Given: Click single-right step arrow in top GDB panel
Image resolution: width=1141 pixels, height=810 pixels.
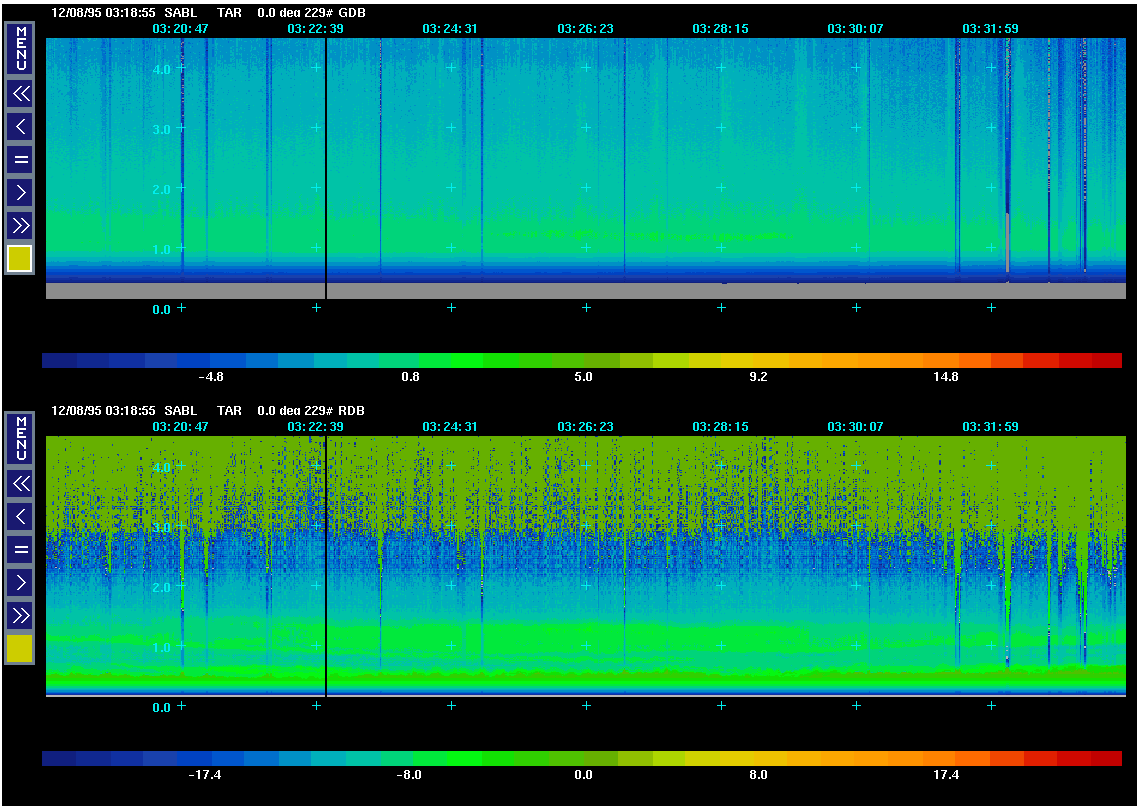Looking at the screenshot, I should pos(20,191).
